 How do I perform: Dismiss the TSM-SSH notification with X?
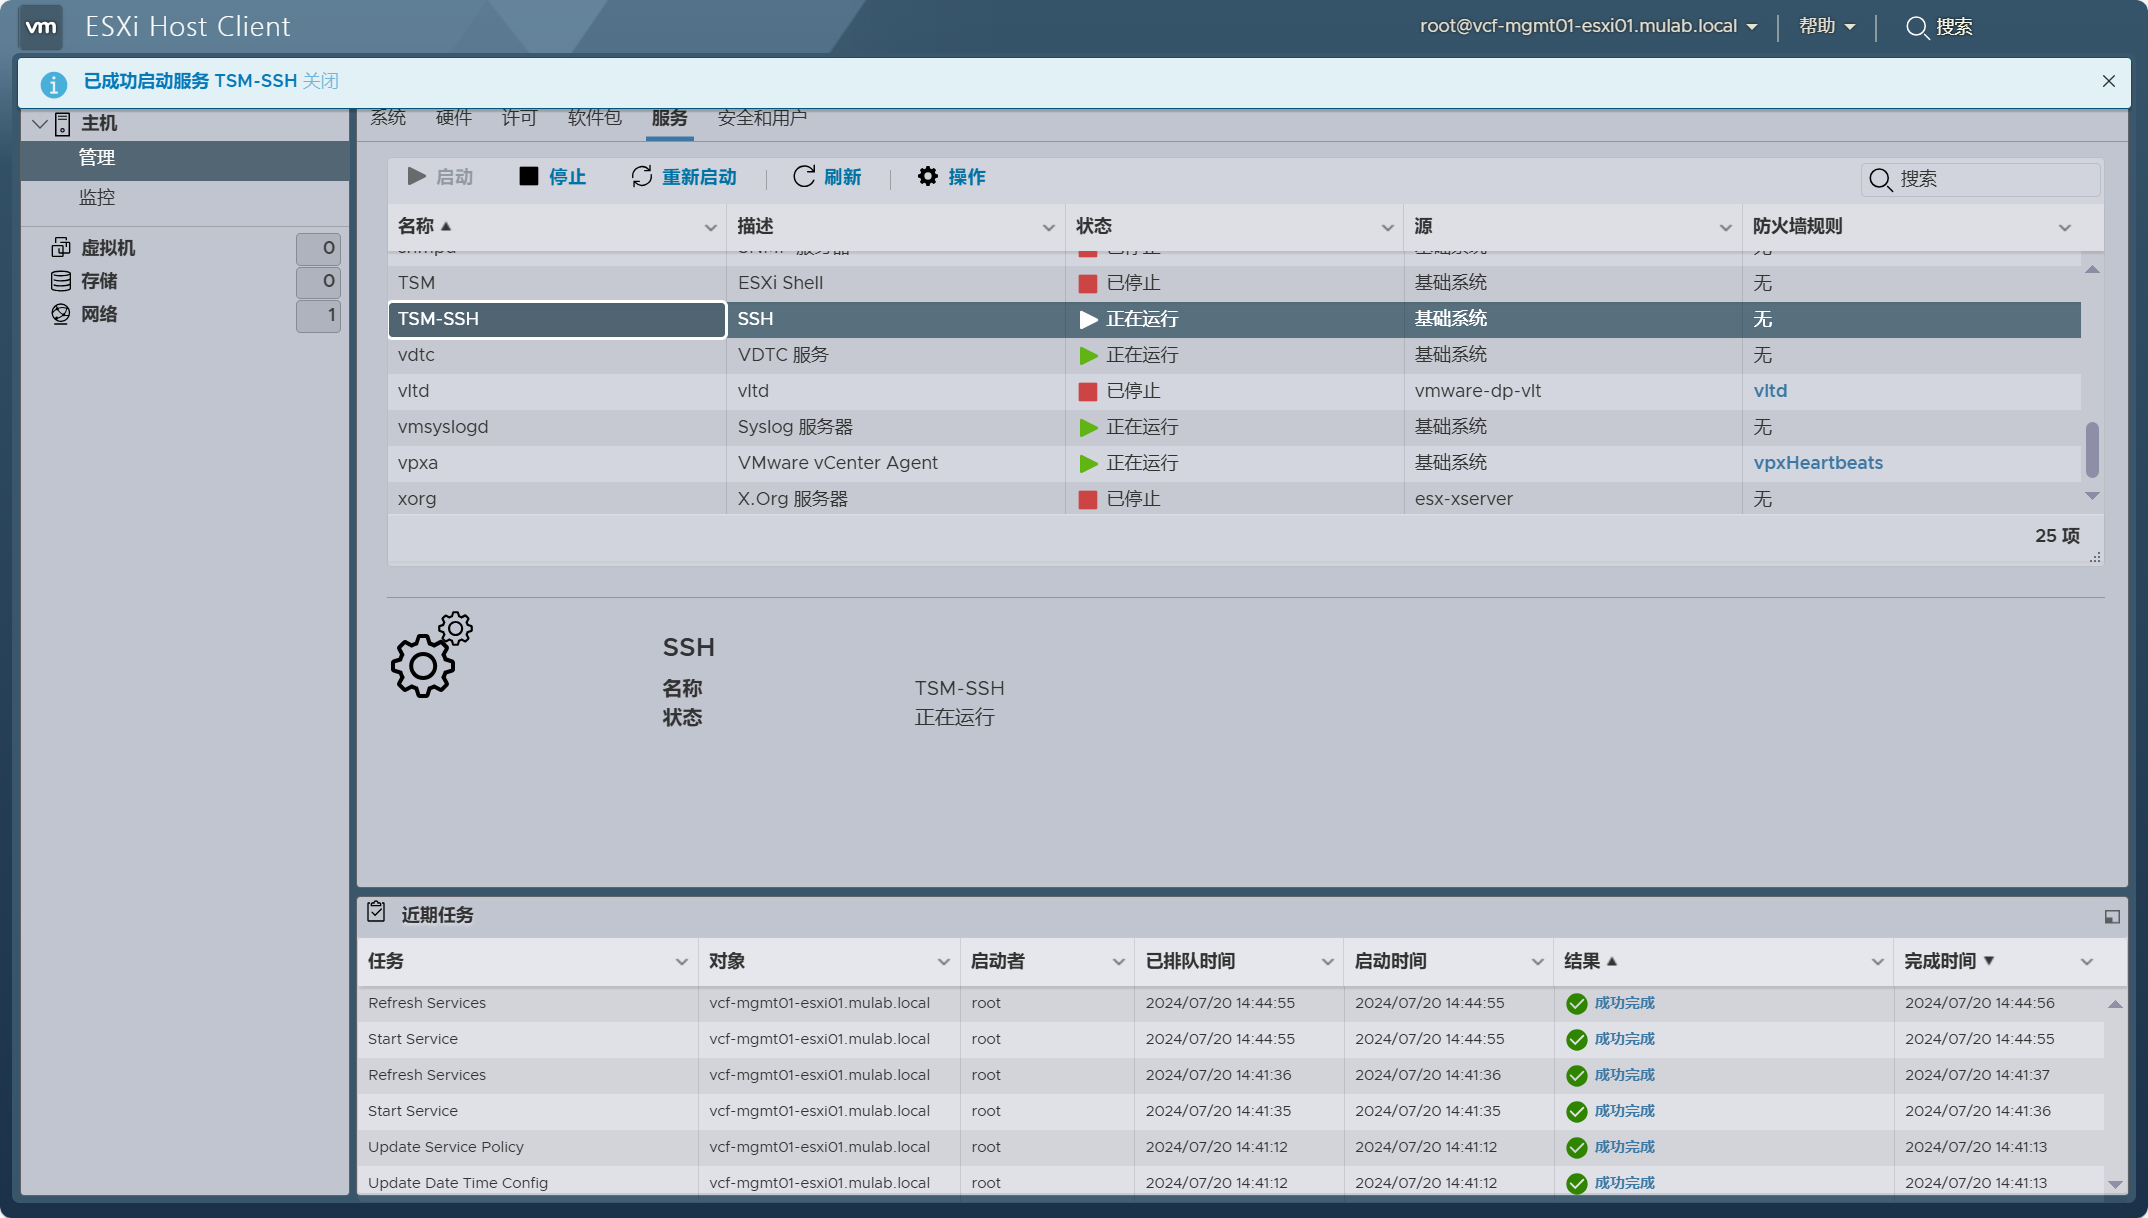pyautogui.click(x=2109, y=82)
